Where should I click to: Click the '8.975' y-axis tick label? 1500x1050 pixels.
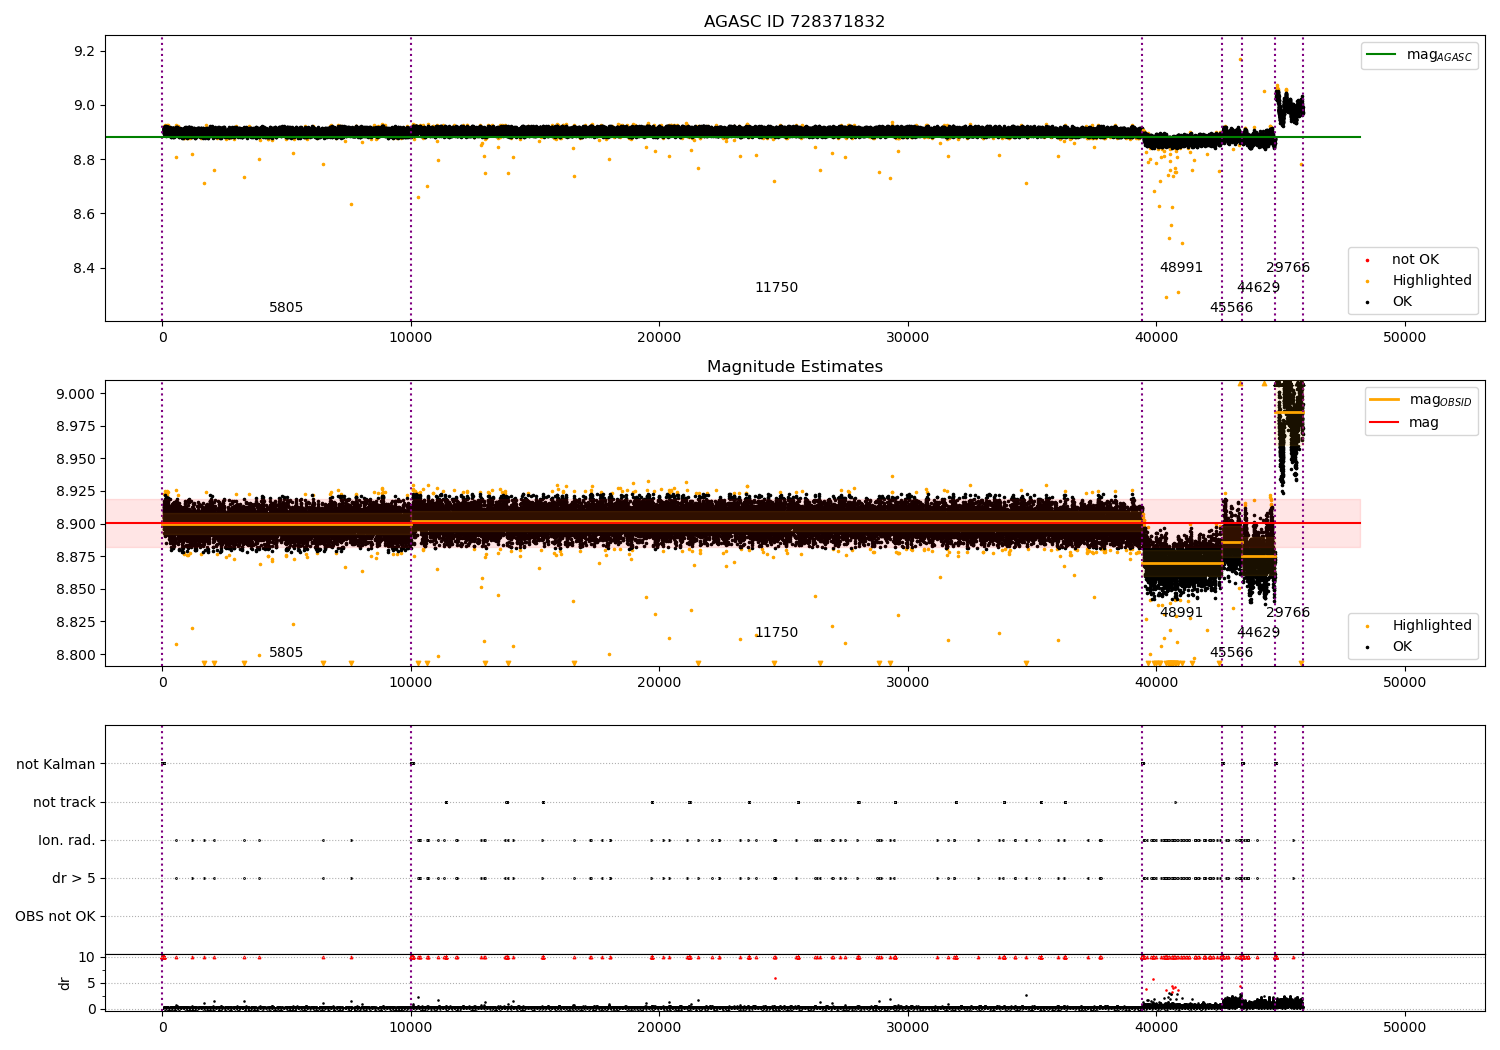[76, 427]
